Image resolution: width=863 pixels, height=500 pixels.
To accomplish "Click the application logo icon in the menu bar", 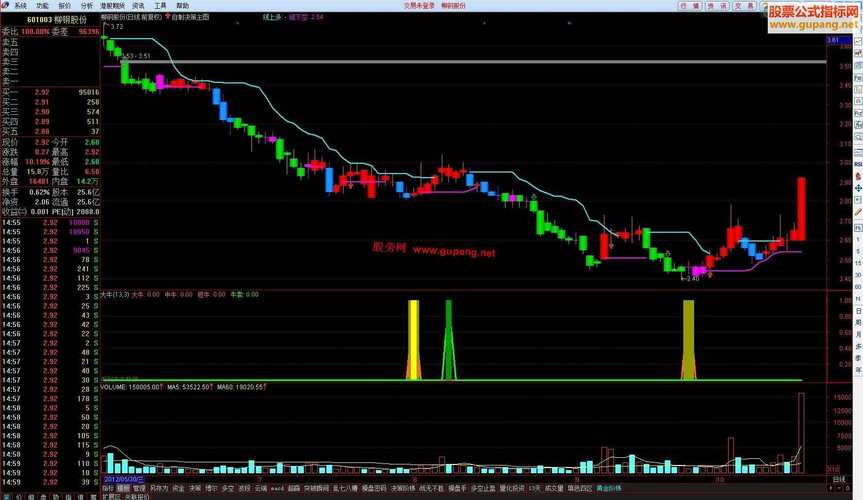I will point(6,5).
